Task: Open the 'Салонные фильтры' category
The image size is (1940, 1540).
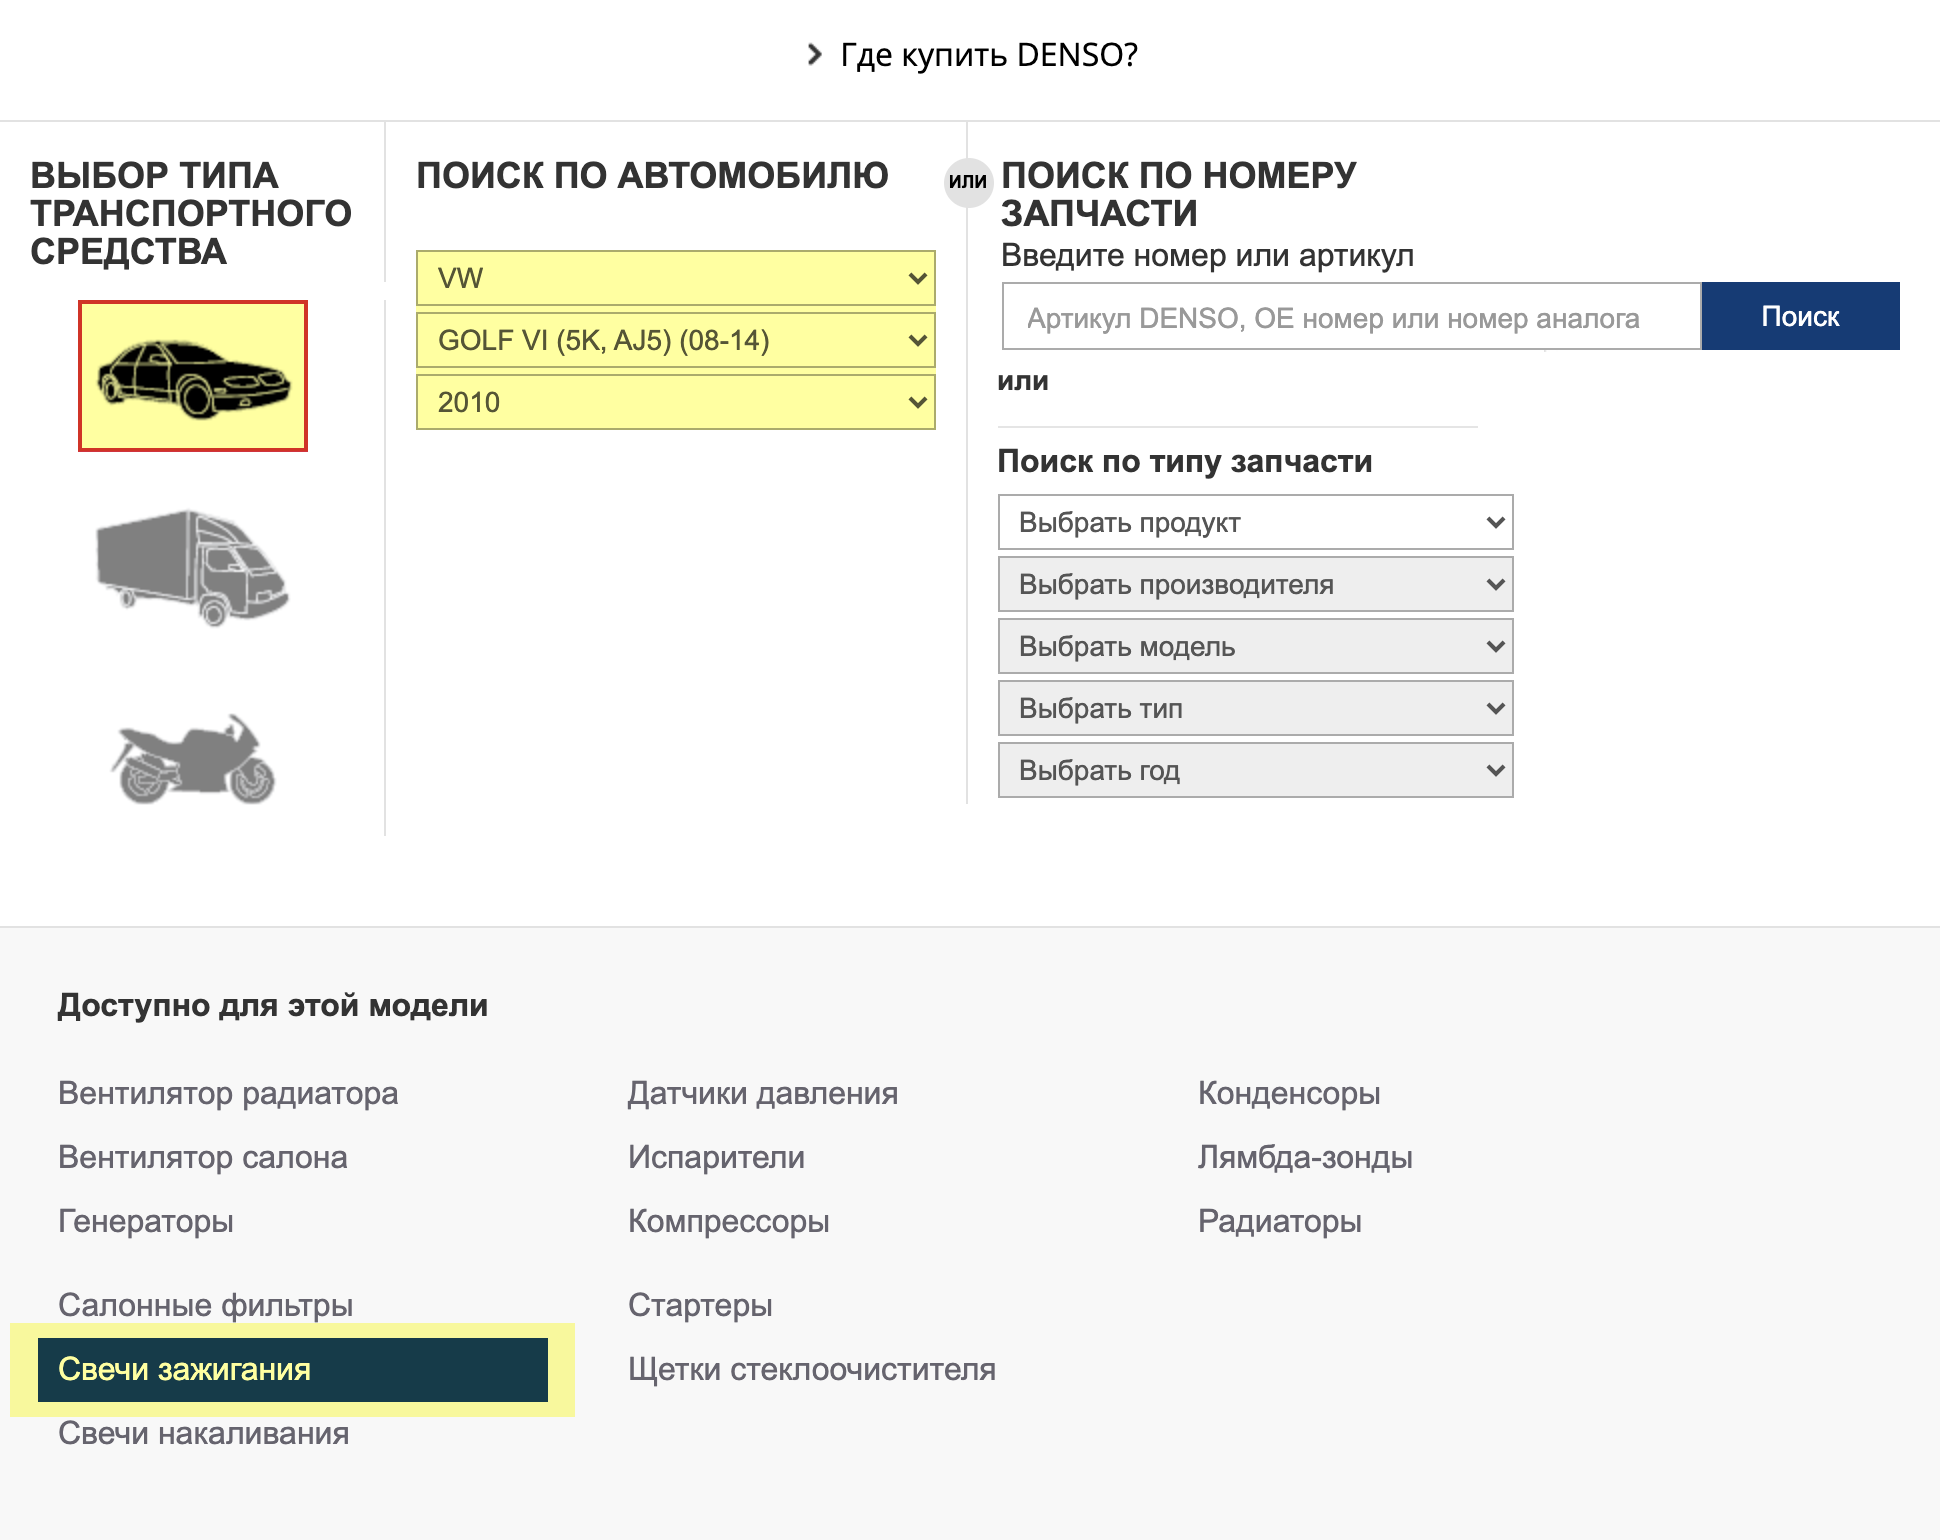Action: click(x=206, y=1305)
